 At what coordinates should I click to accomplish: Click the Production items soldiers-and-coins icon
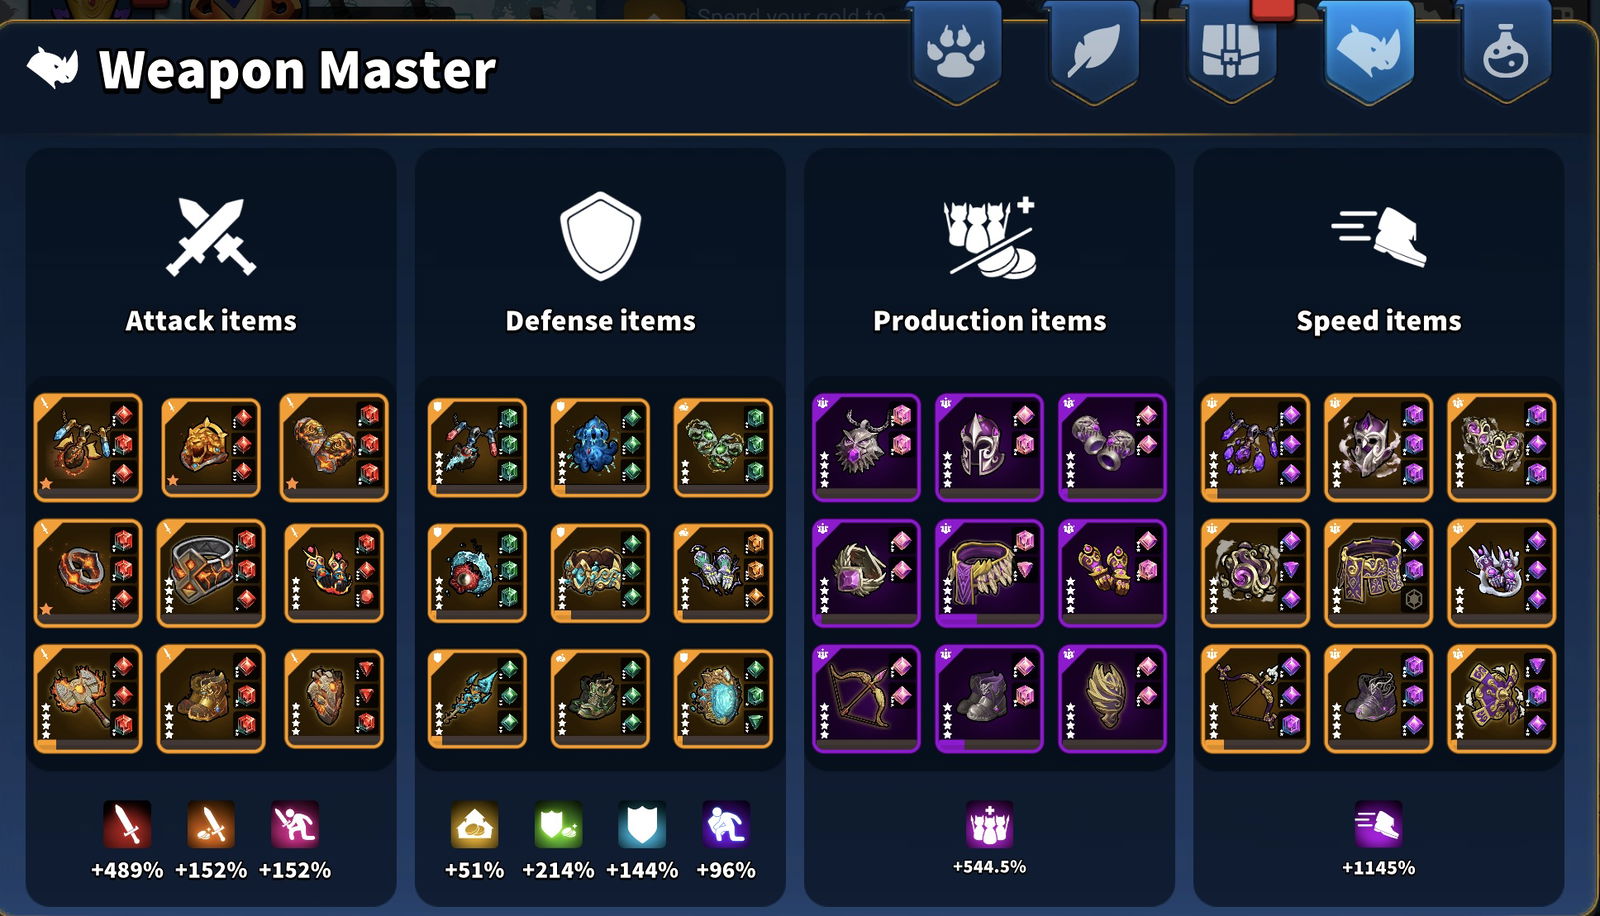990,237
